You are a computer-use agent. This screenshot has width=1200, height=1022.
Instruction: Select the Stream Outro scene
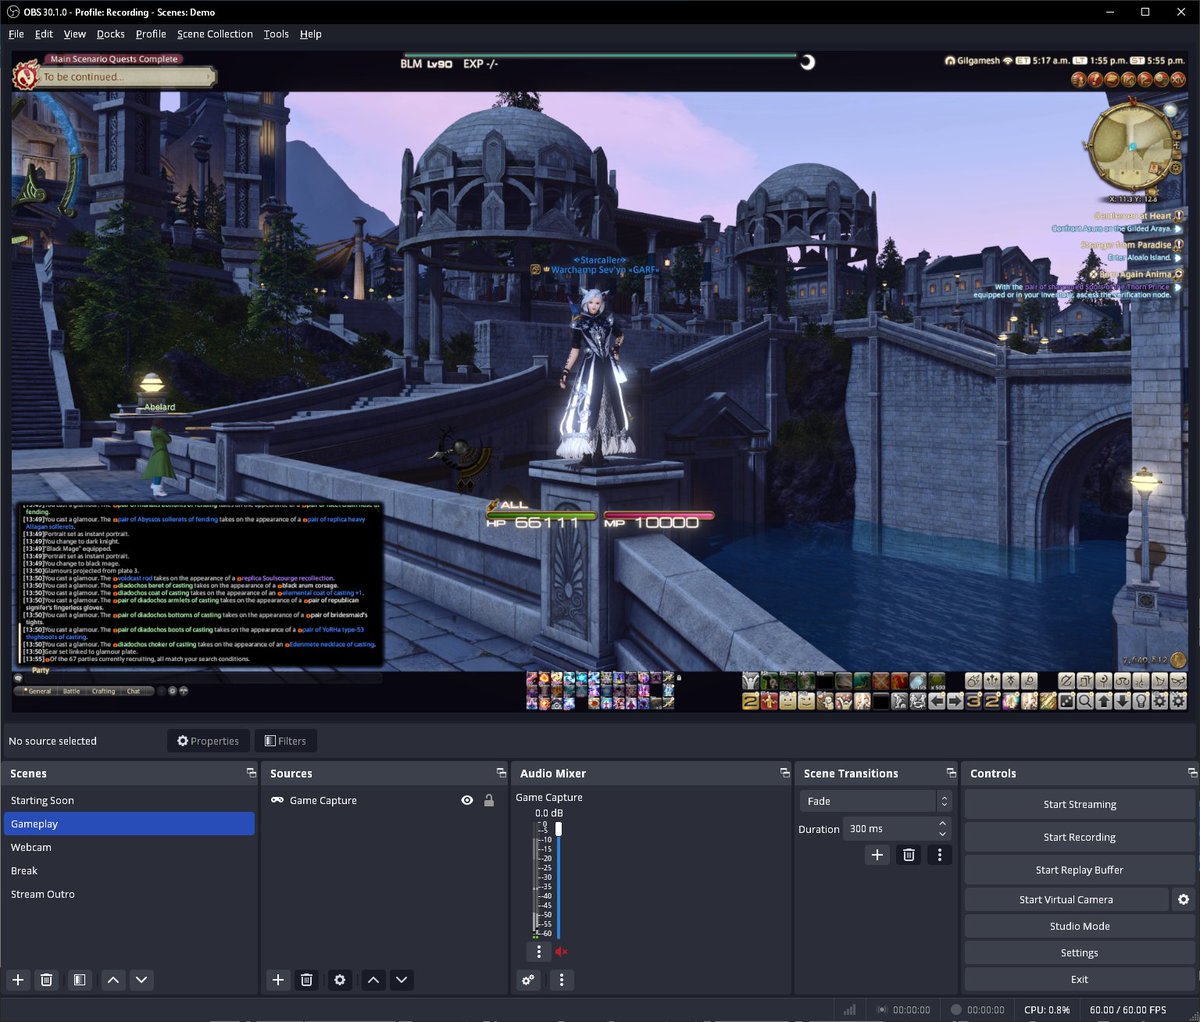point(129,894)
